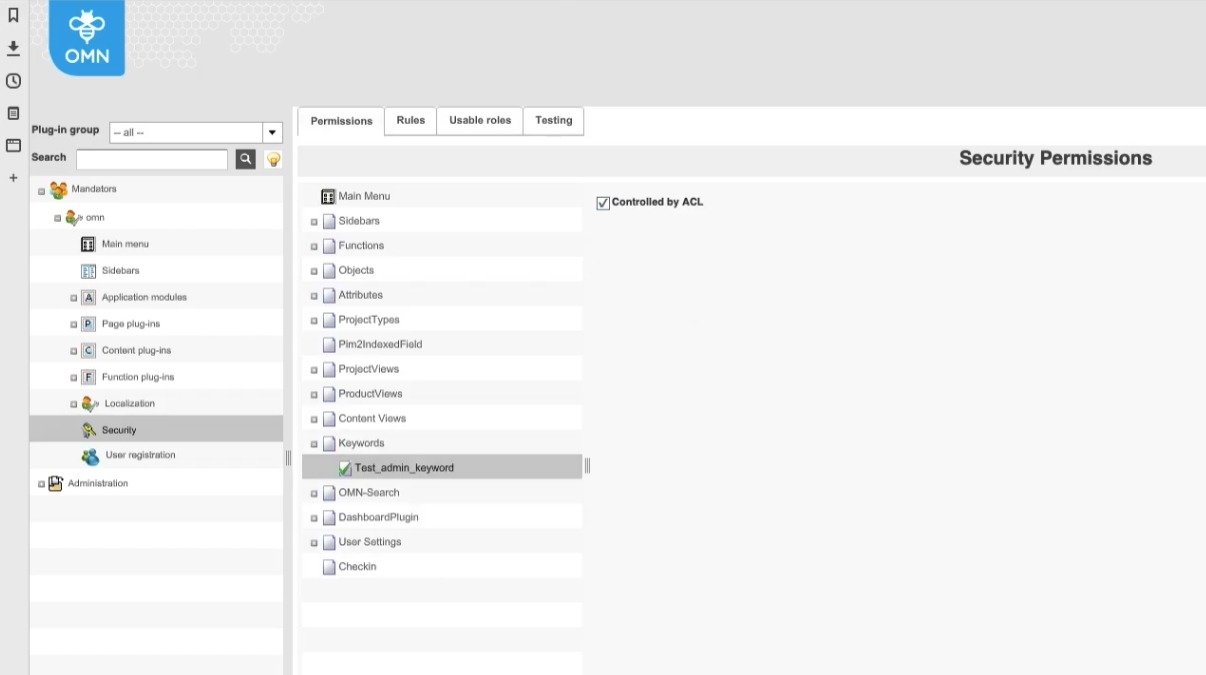Click the left panel splitter handle

pyautogui.click(x=288, y=458)
